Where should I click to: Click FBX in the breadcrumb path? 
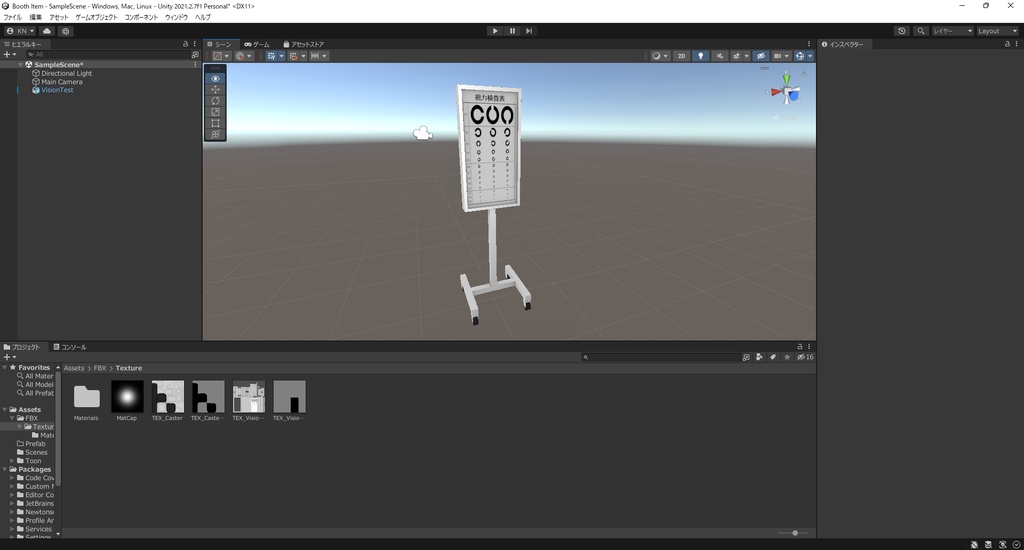[x=100, y=368]
